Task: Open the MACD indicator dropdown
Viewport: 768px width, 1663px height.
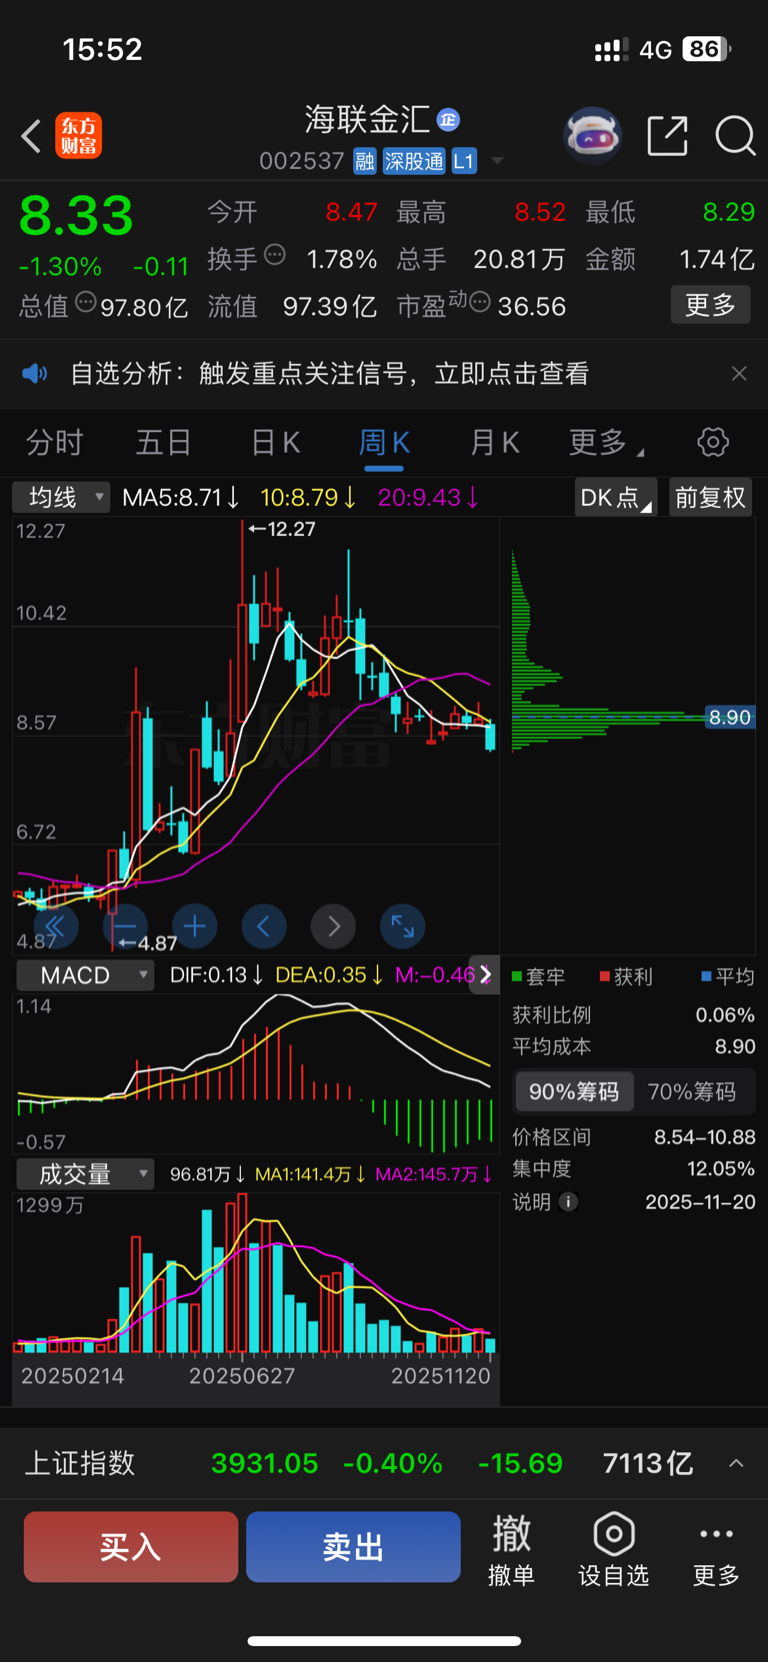Action: pos(85,975)
